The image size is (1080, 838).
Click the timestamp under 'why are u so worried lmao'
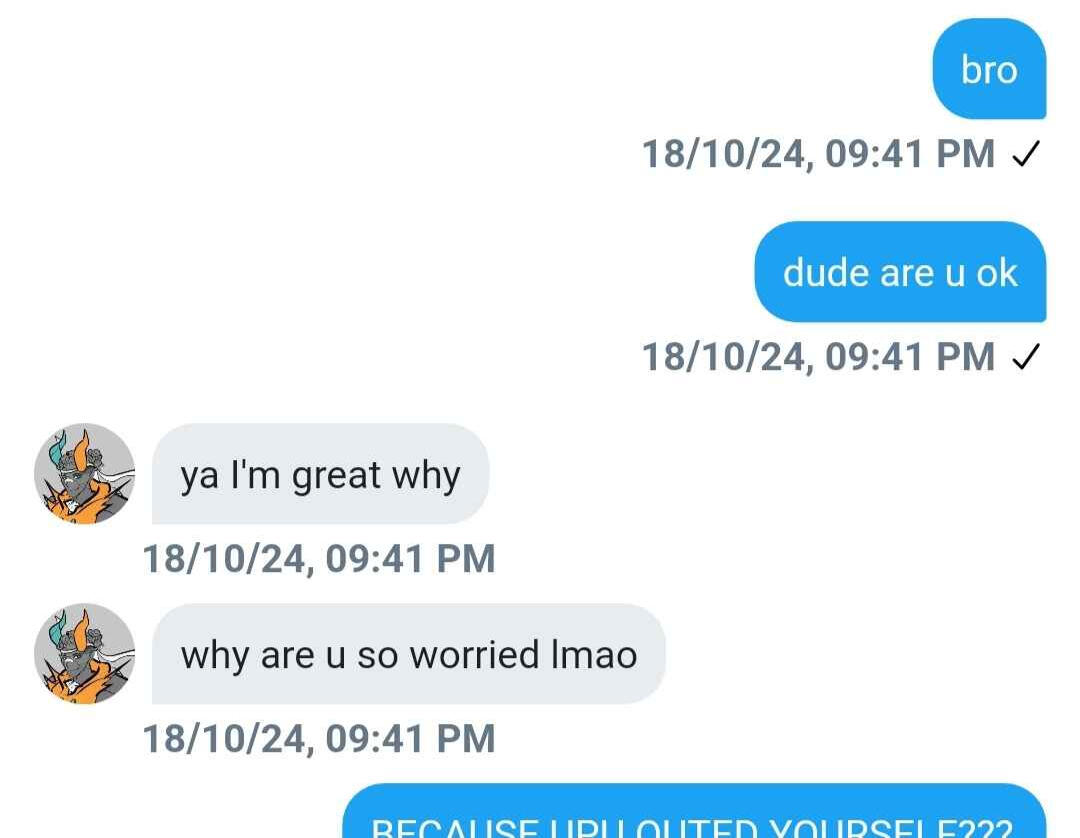(319, 739)
